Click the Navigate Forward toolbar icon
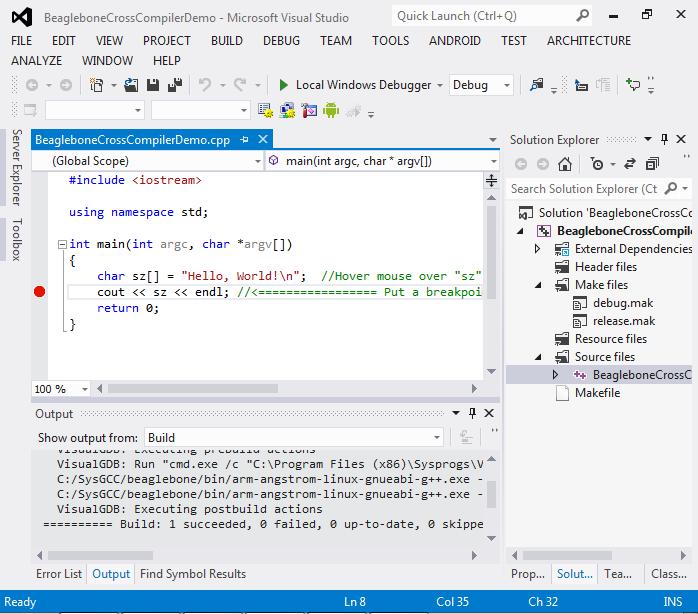The width and height of the screenshot is (698, 614). click(x=66, y=85)
